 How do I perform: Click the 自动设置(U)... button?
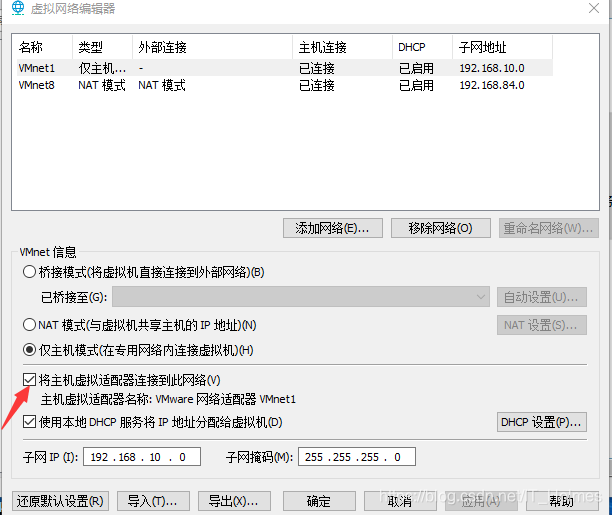pyautogui.click(x=542, y=297)
